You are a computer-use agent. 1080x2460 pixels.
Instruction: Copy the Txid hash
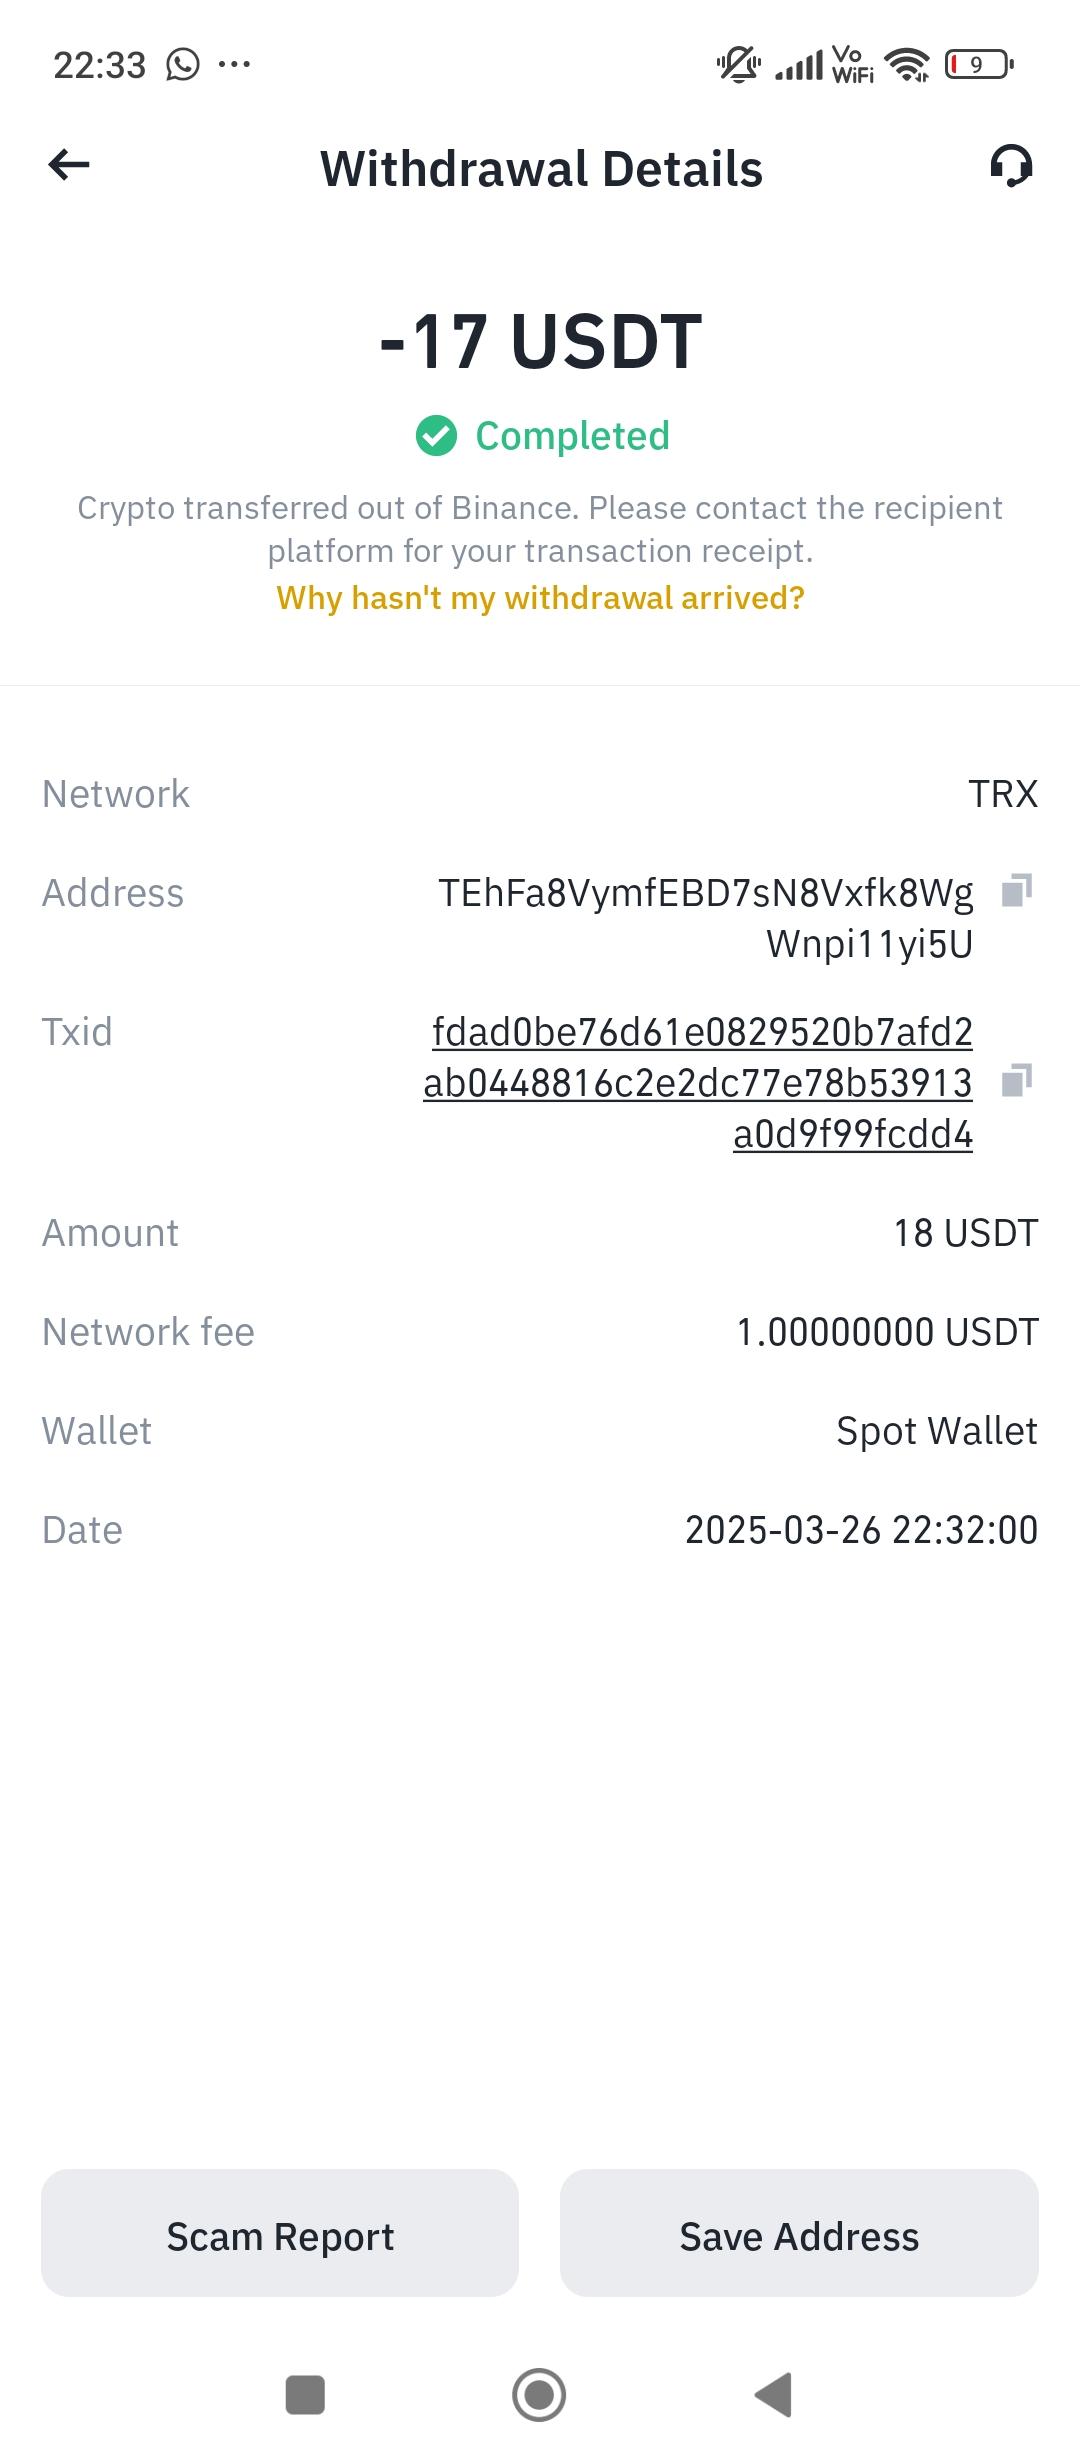pyautogui.click(x=1016, y=1081)
